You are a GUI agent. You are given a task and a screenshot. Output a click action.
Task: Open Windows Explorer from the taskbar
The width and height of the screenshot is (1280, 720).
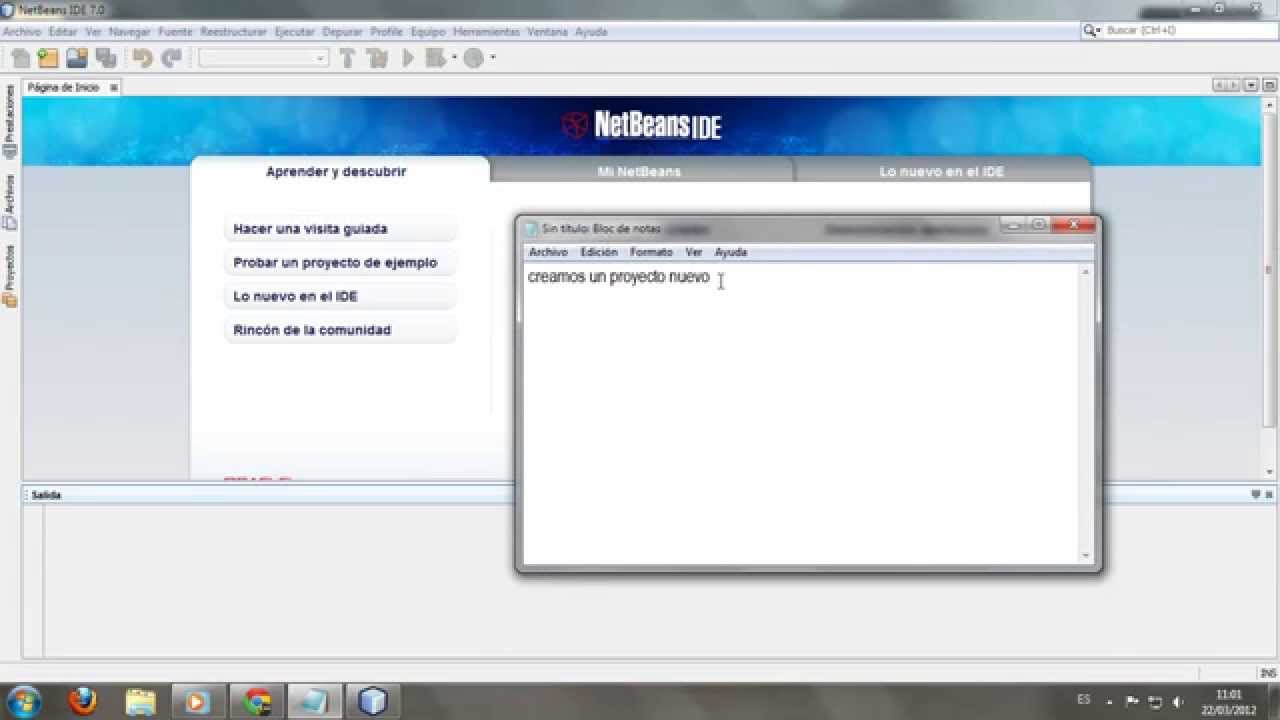point(141,701)
